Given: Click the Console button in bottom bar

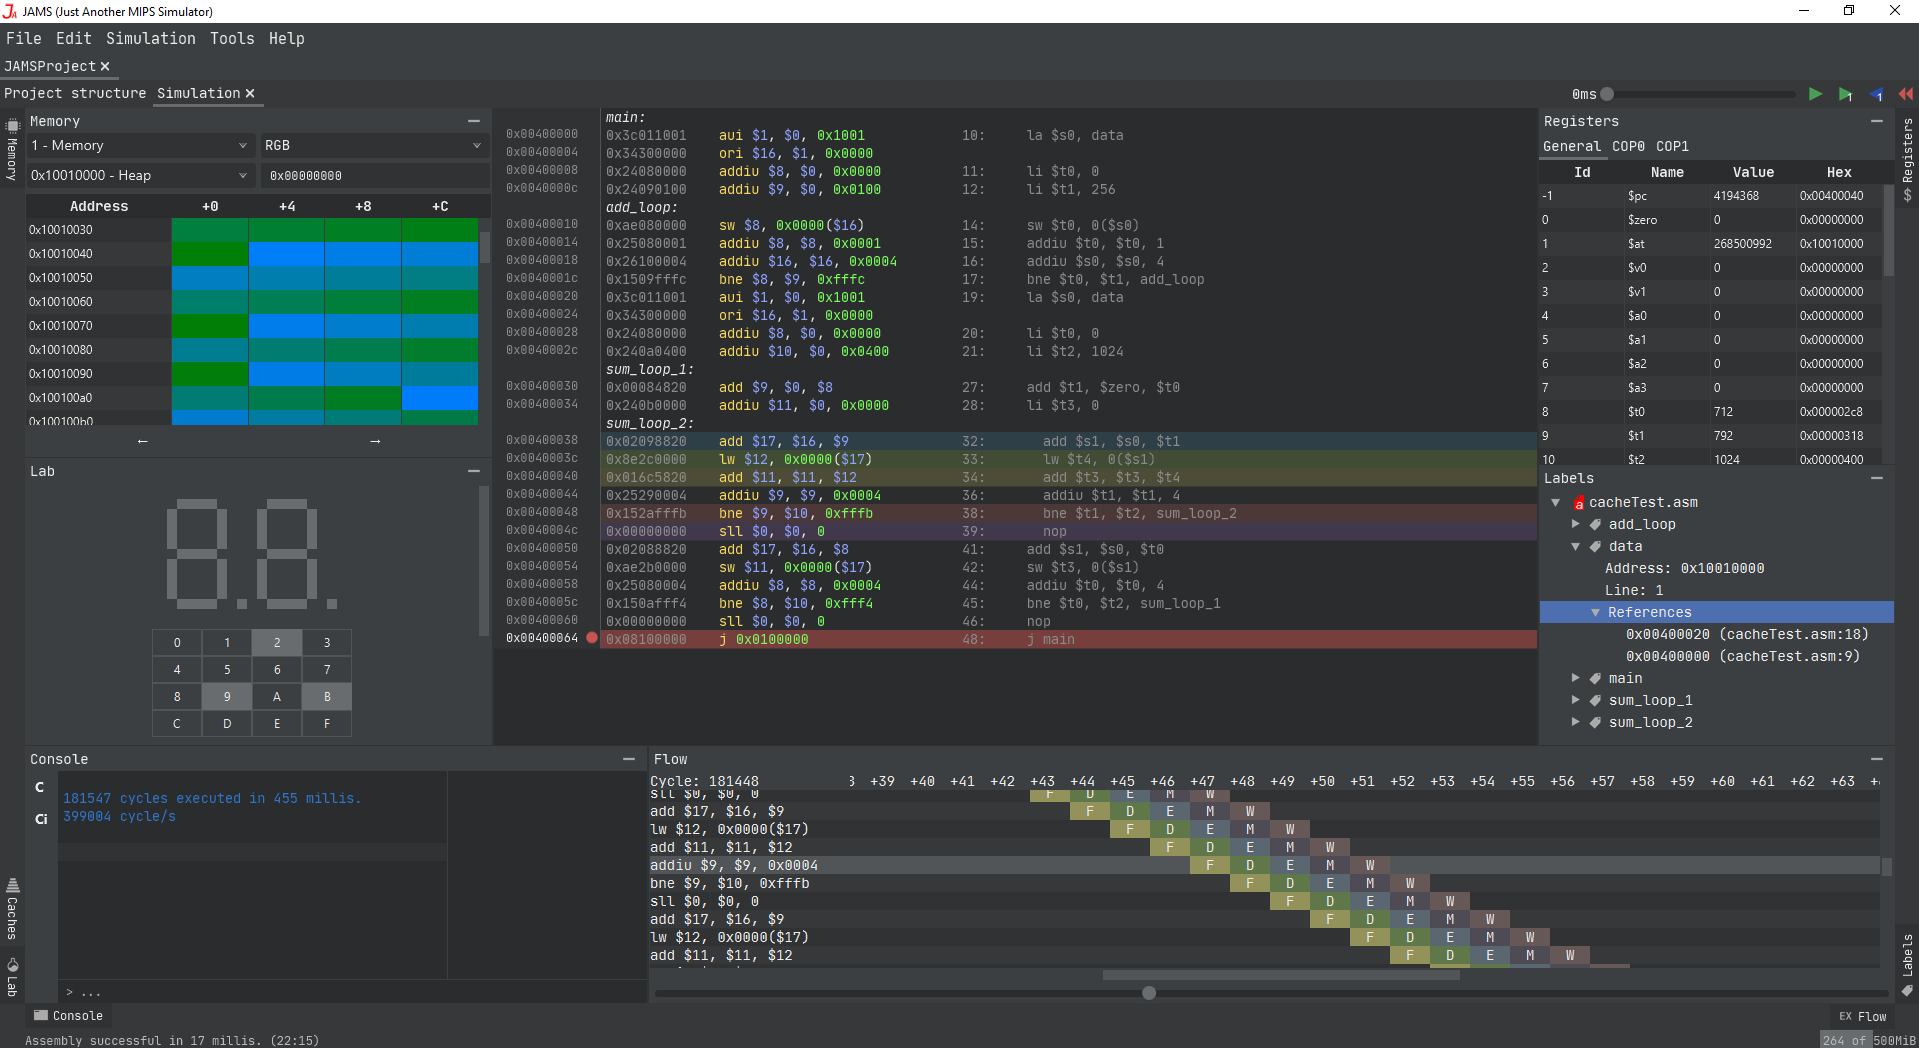Looking at the screenshot, I should pyautogui.click(x=68, y=1016).
